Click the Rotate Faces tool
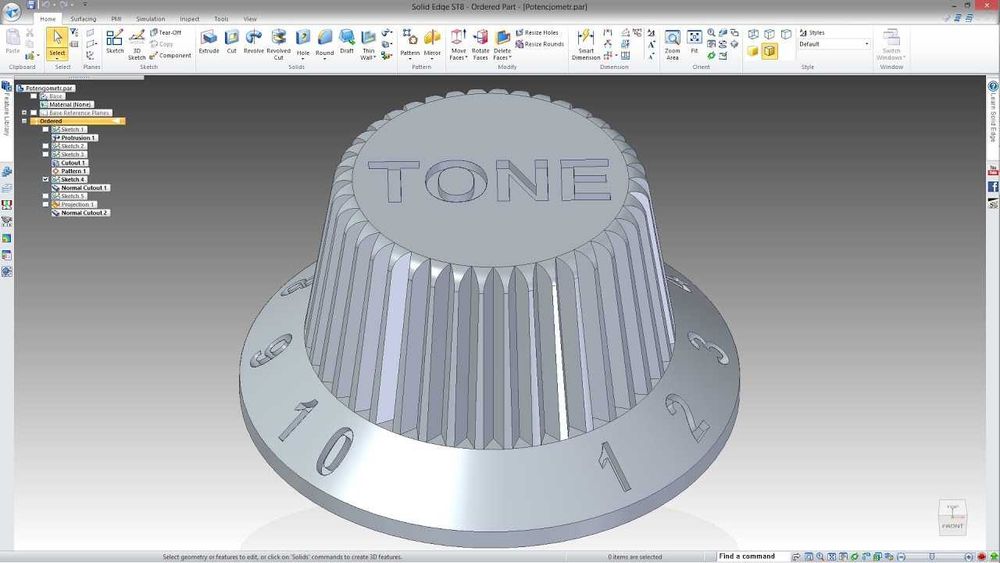The image size is (1000, 563). tap(480, 44)
